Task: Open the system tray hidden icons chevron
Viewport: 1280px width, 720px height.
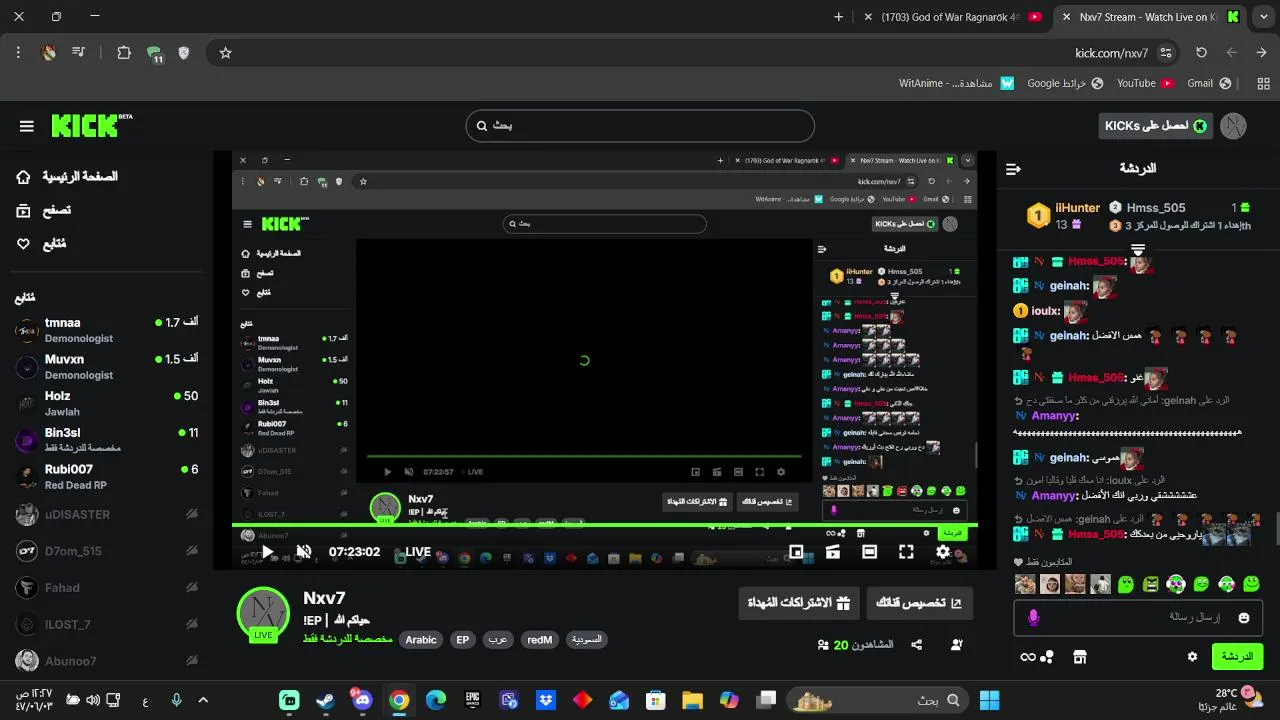Action: coord(204,700)
